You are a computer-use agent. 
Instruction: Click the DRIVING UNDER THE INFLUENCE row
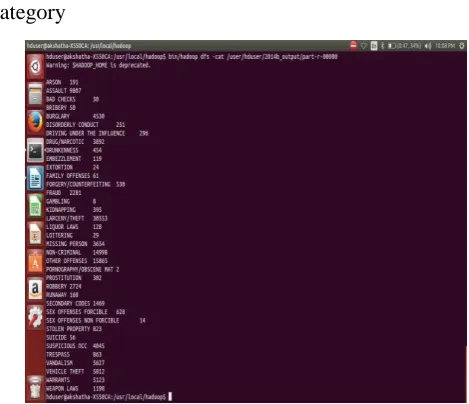point(97,133)
